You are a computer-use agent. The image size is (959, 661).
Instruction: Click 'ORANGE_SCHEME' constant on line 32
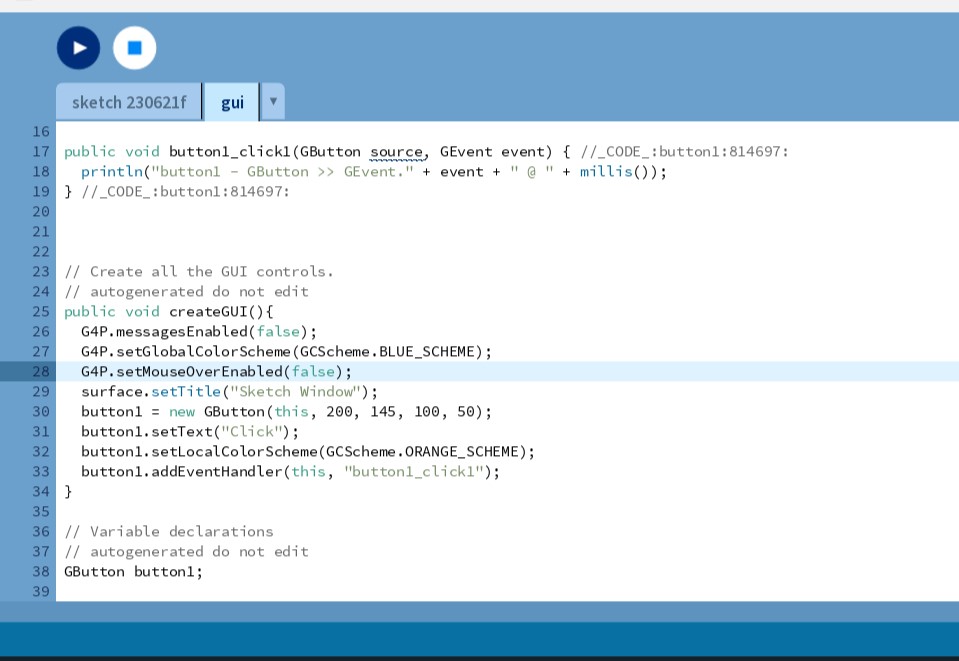pos(461,452)
